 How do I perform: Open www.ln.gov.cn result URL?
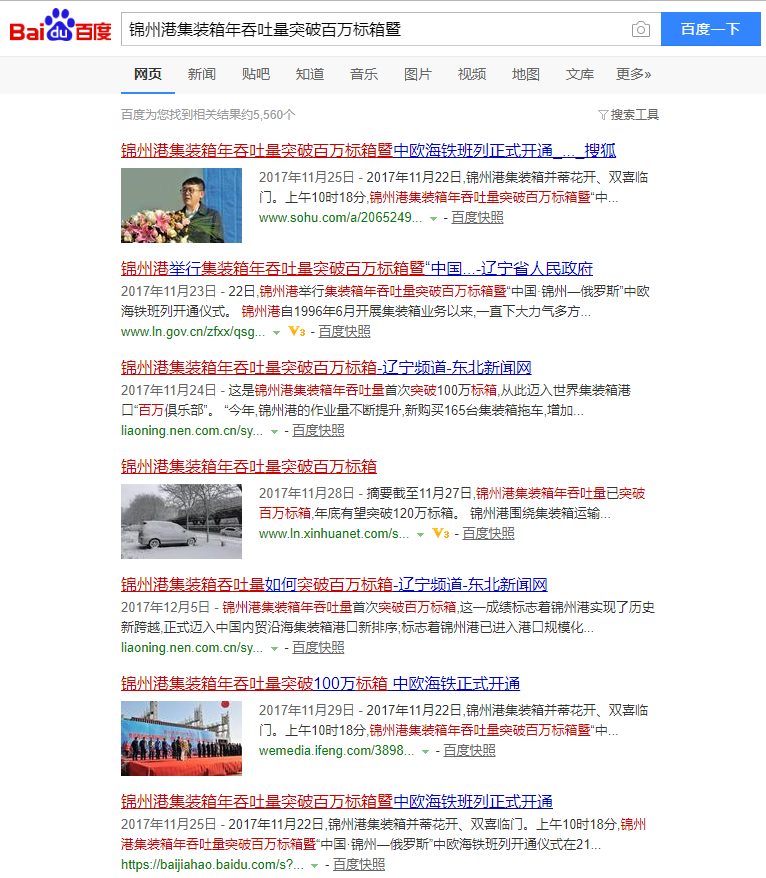(193, 332)
